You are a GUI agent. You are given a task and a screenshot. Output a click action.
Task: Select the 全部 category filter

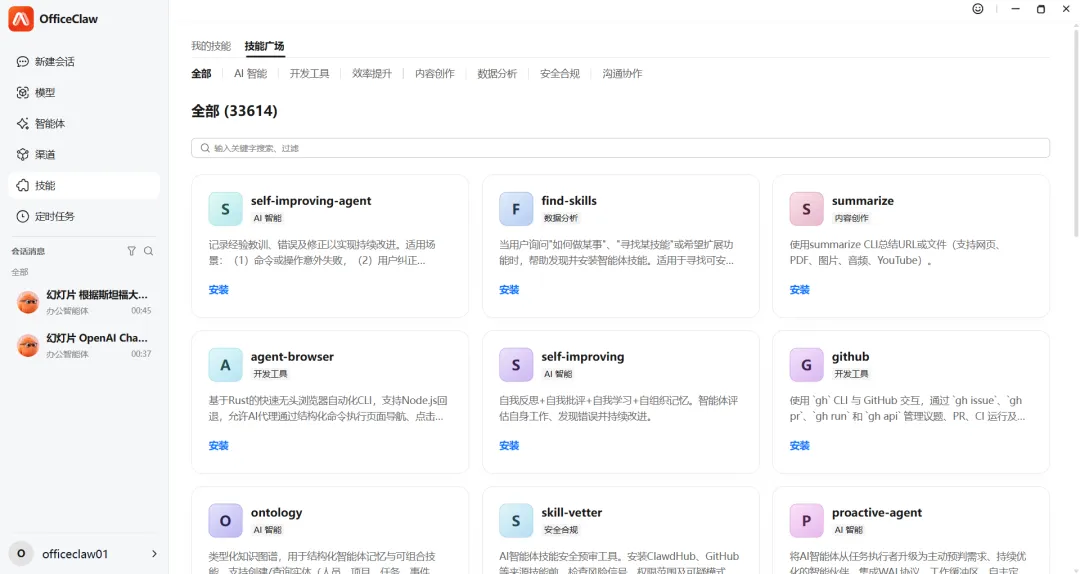(x=201, y=74)
